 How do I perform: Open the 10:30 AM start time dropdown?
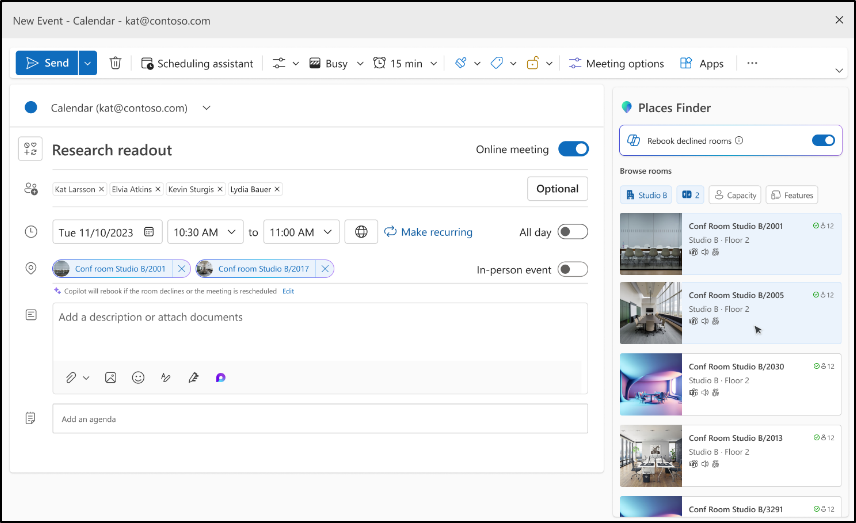point(205,232)
